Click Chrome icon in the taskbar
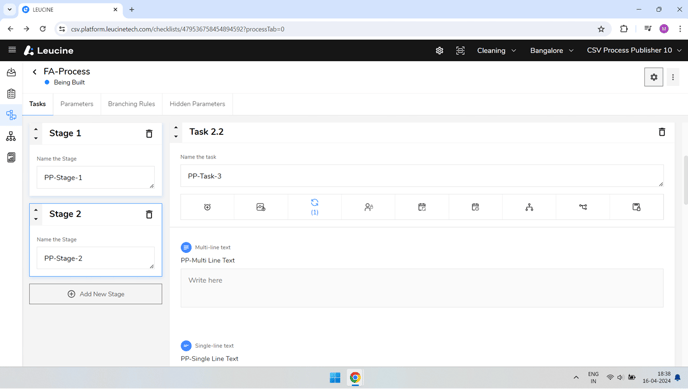The width and height of the screenshot is (688, 389). click(x=355, y=378)
